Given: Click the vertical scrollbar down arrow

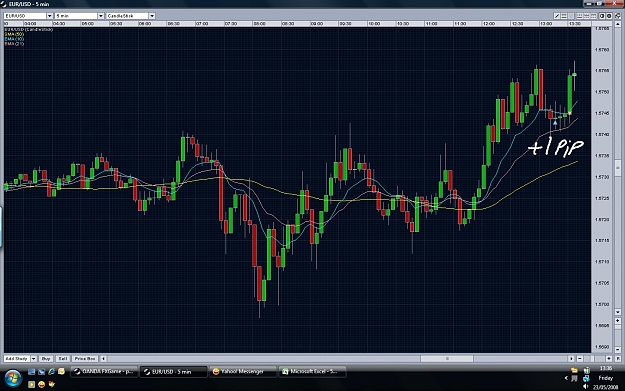Looking at the screenshot, I should click(x=618, y=312).
